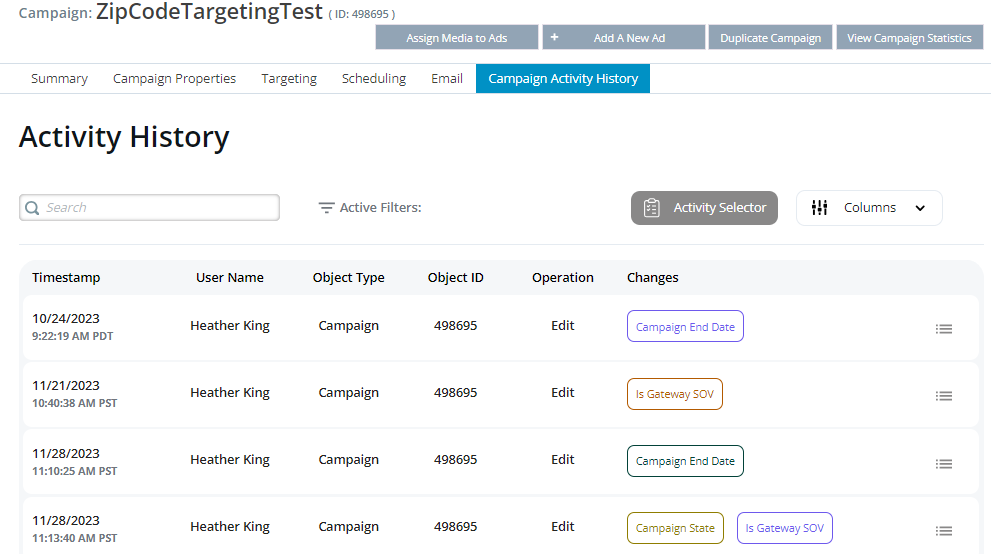The height and width of the screenshot is (554, 991).
Task: Click the User Name column header
Action: pos(230,277)
